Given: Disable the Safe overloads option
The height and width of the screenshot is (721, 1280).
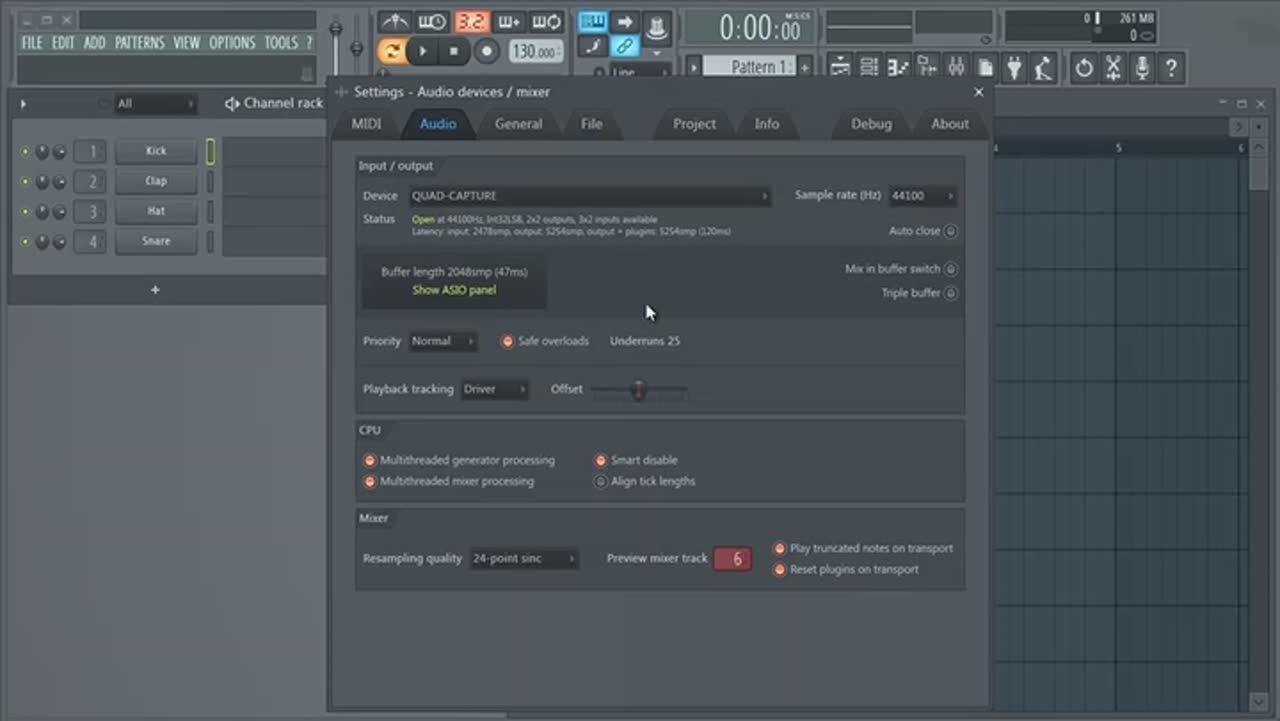Looking at the screenshot, I should tap(507, 341).
